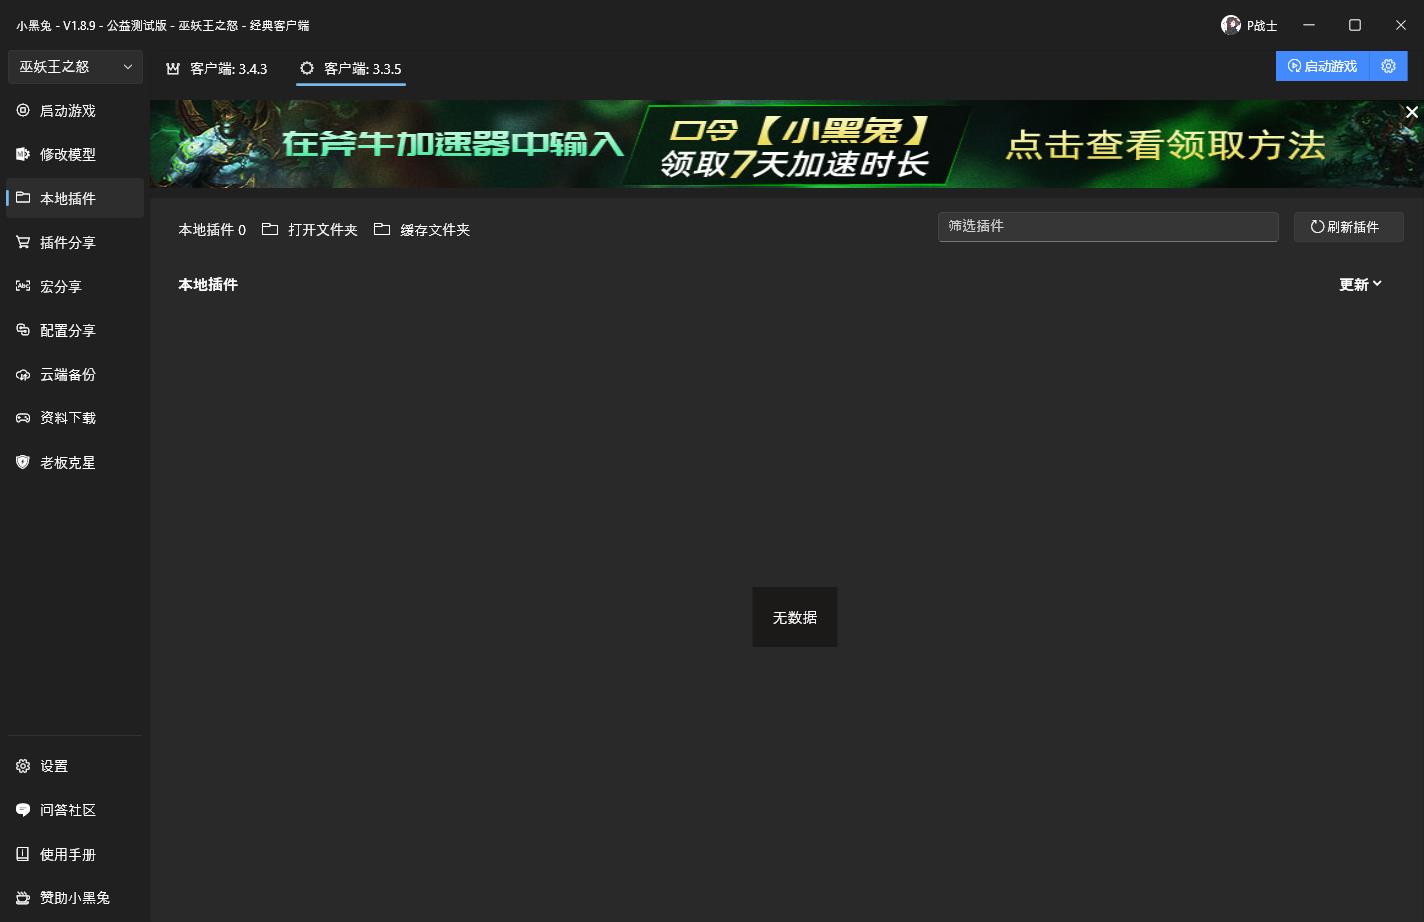Expand the 更新 sort dropdown
Screen dimensions: 1424x922
click(x=1360, y=285)
